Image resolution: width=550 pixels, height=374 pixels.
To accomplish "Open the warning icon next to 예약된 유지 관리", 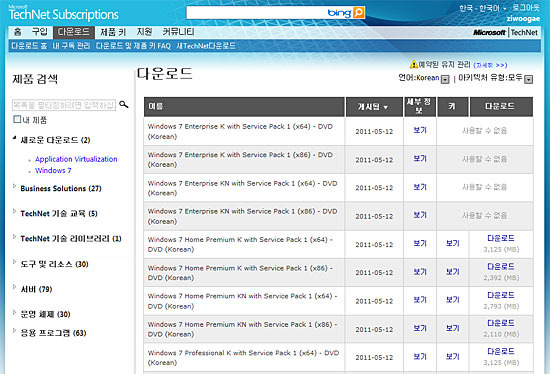I will pyautogui.click(x=414, y=64).
